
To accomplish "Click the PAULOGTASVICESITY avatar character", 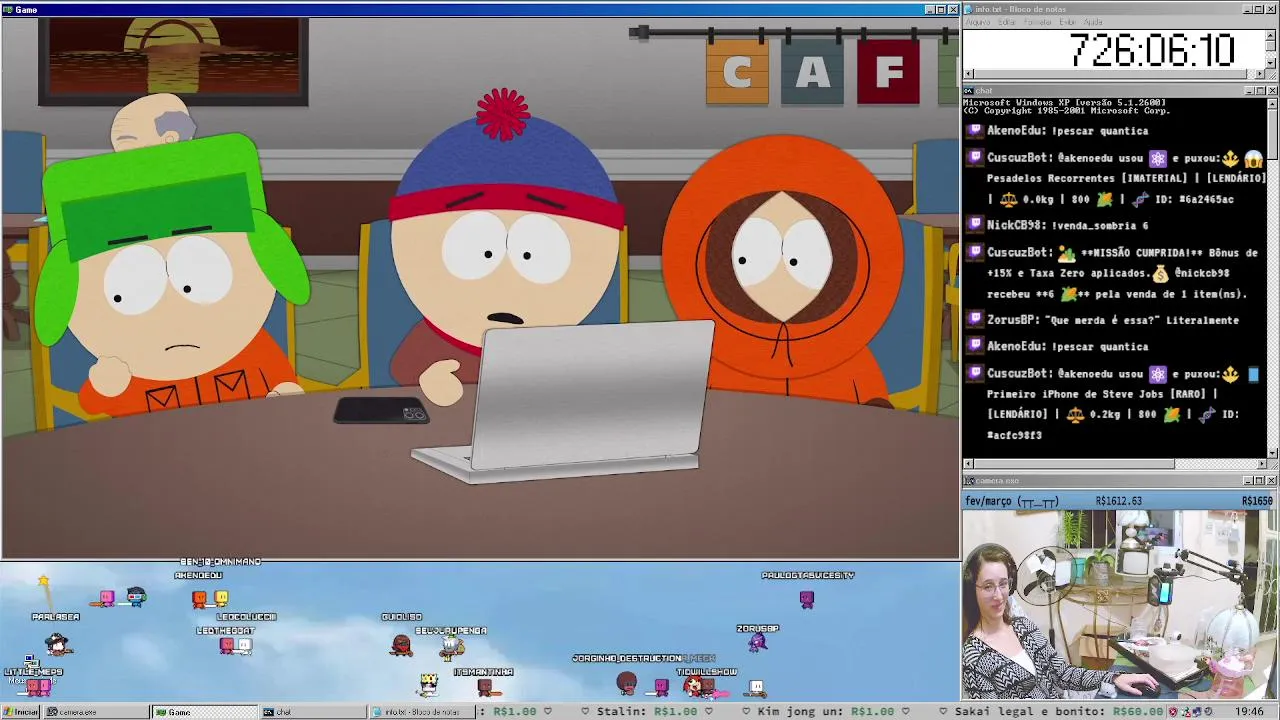I will point(807,599).
